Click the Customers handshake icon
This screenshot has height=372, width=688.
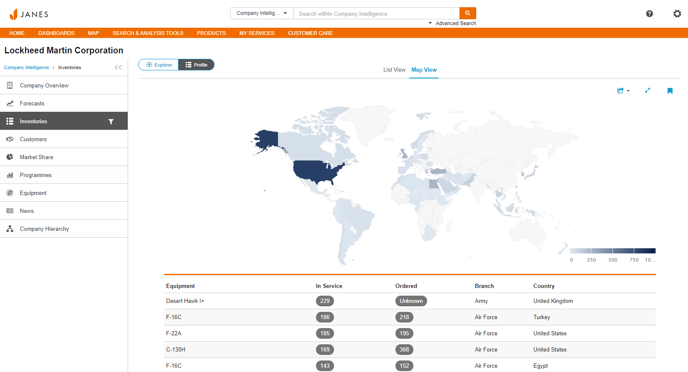point(10,139)
